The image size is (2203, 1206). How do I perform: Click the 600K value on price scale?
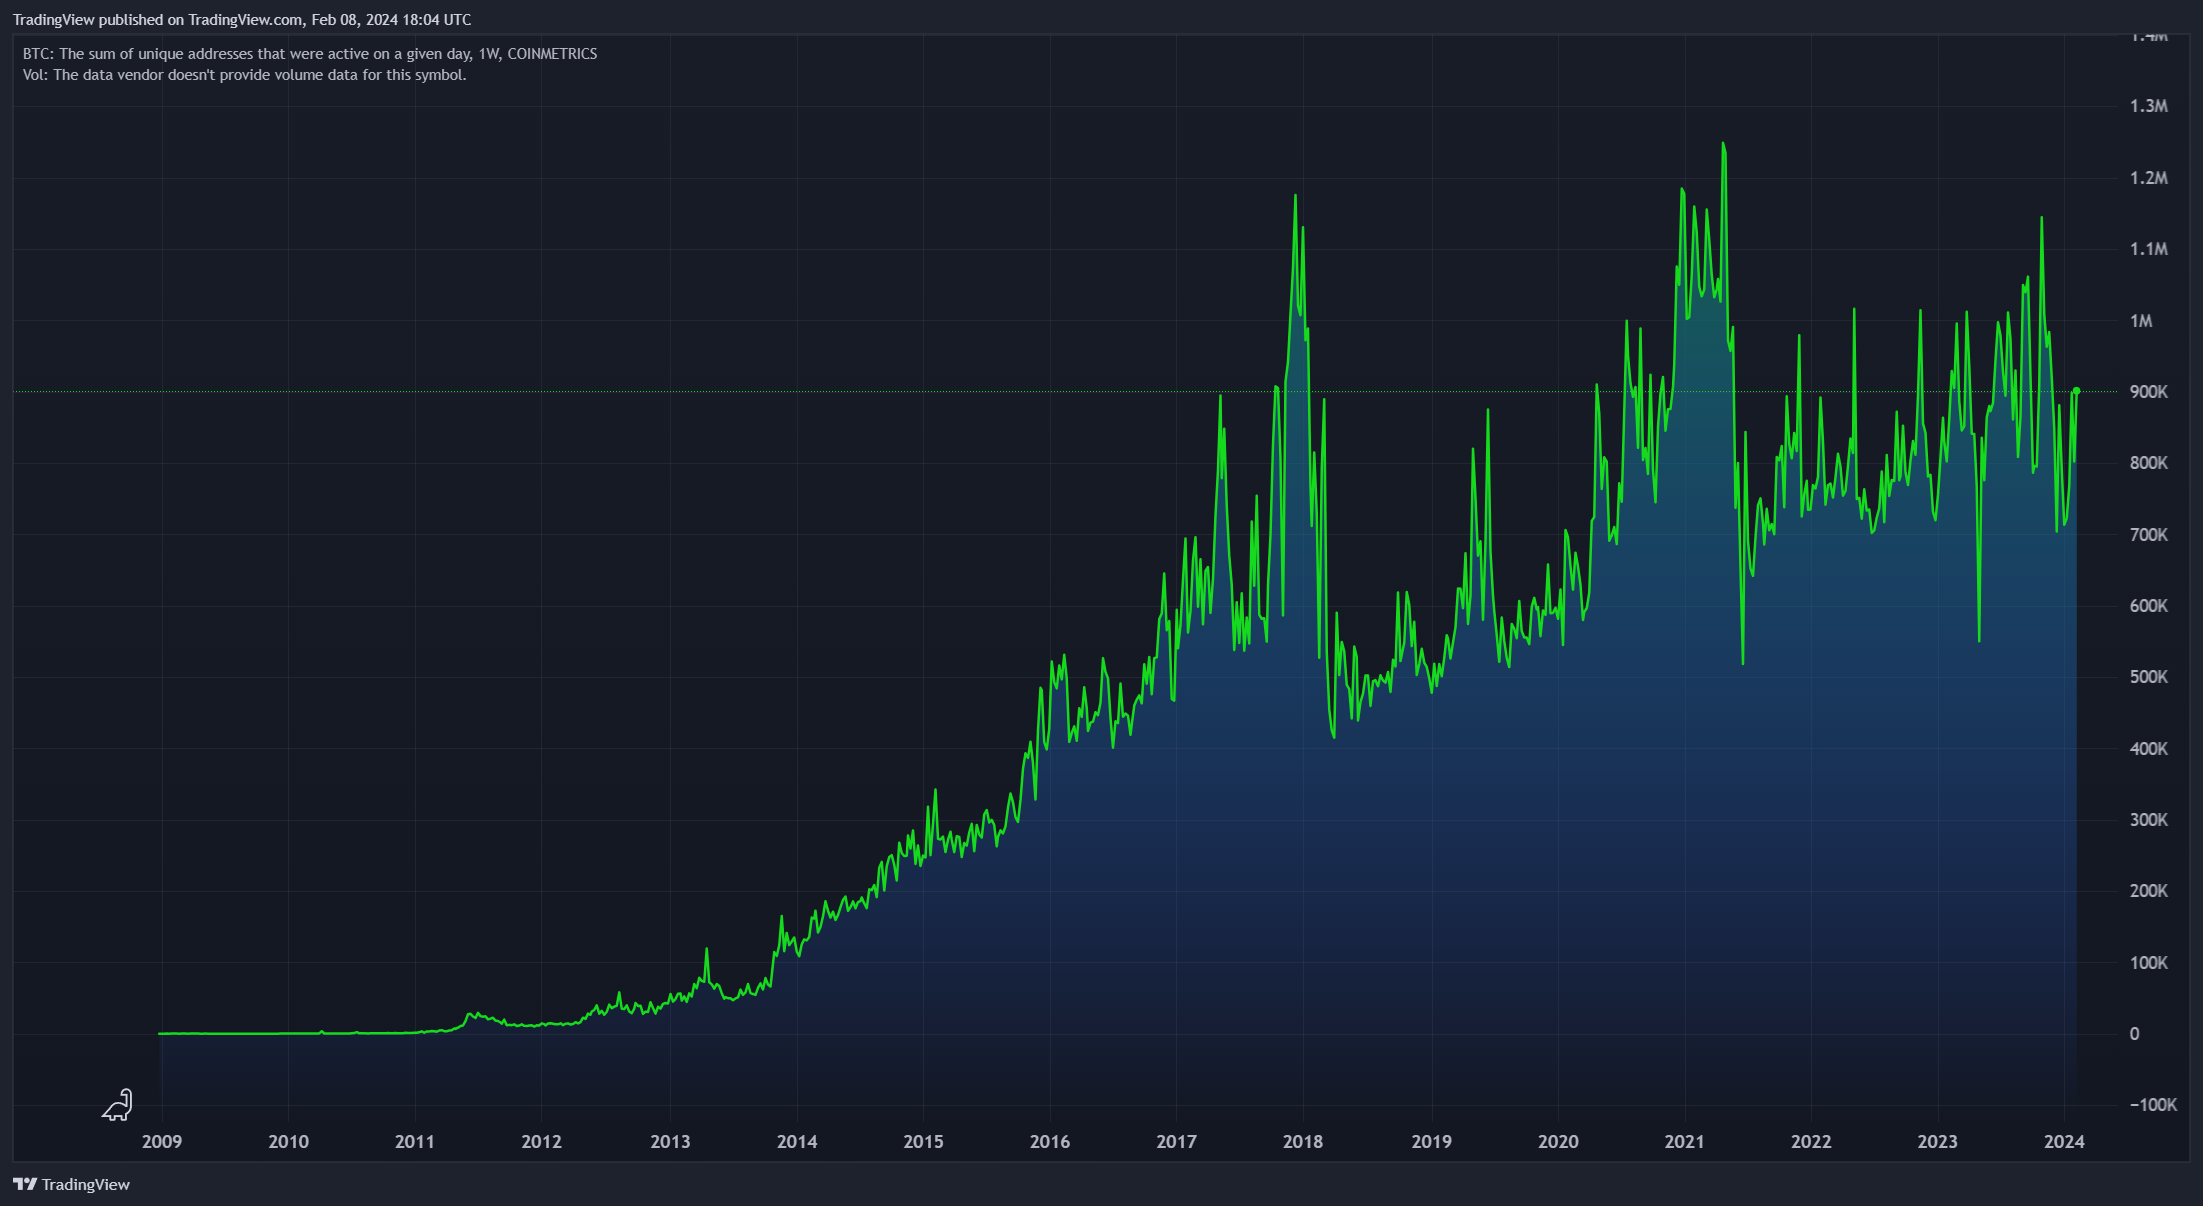(x=2149, y=606)
